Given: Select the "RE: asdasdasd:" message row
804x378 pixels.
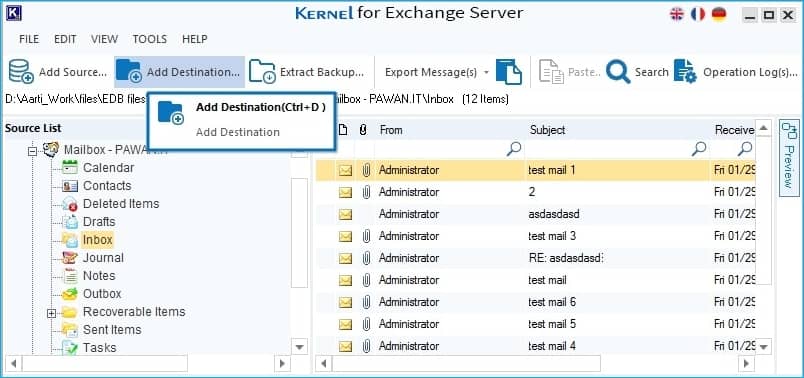Looking at the screenshot, I should point(535,258).
